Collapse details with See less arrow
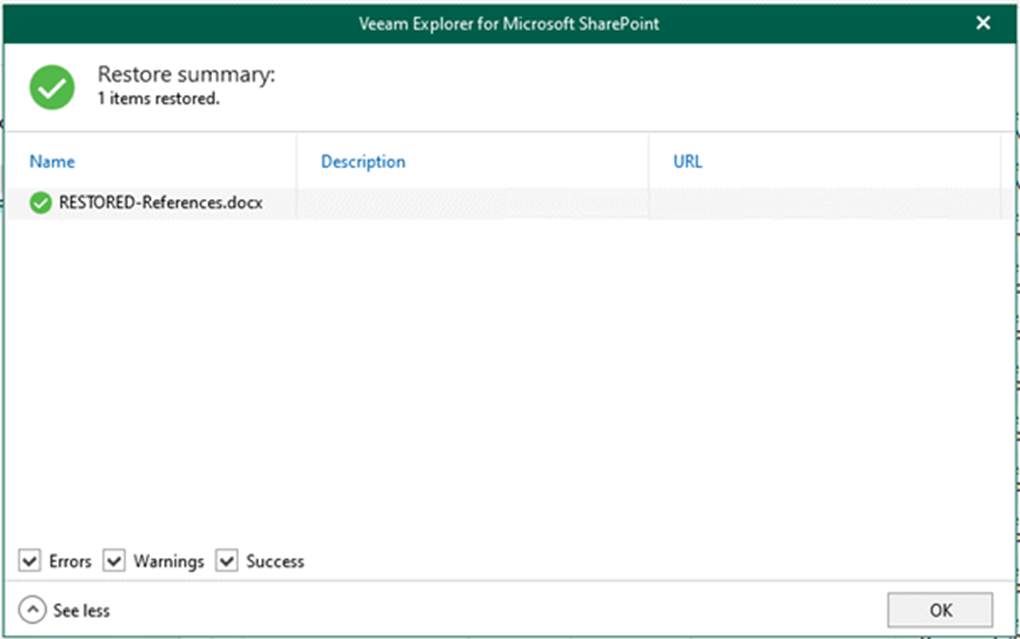Viewport: 1020px width, 639px height. 33,610
